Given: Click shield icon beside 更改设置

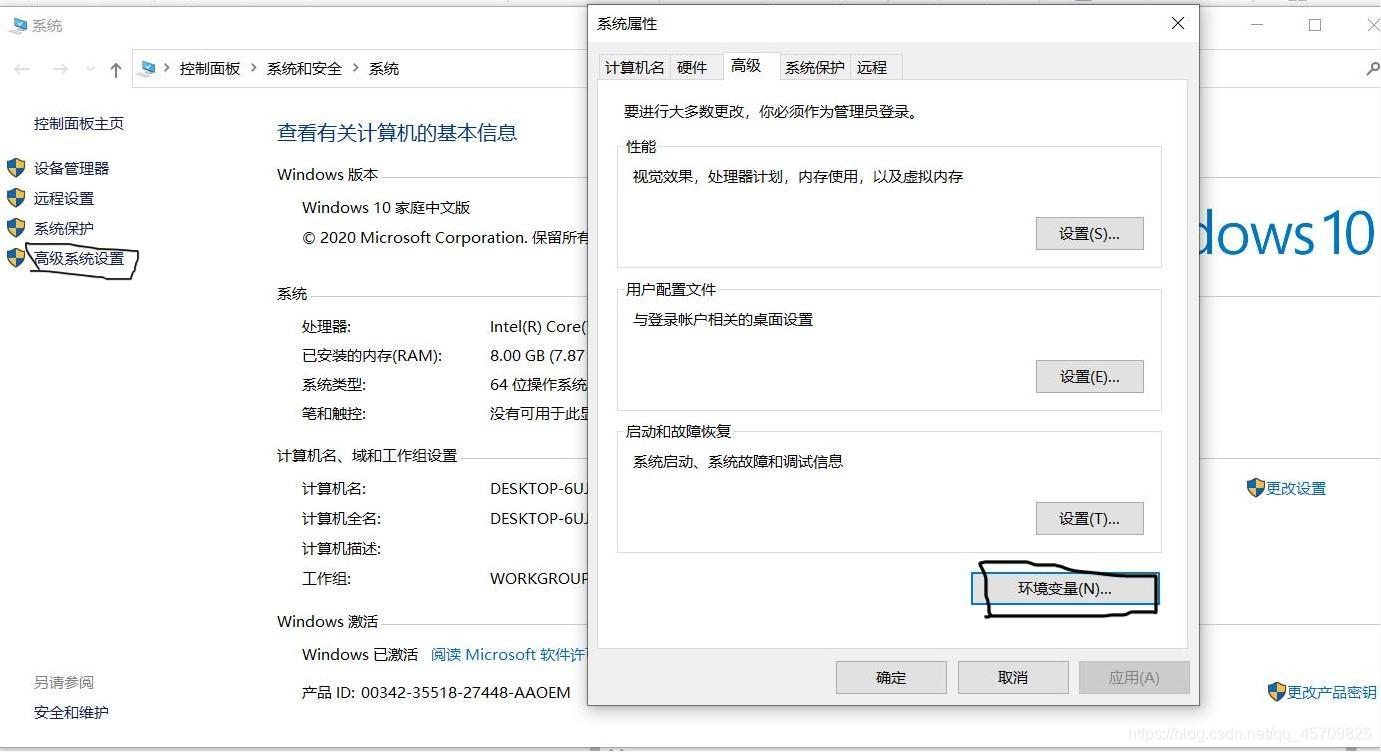Looking at the screenshot, I should pos(1256,488).
